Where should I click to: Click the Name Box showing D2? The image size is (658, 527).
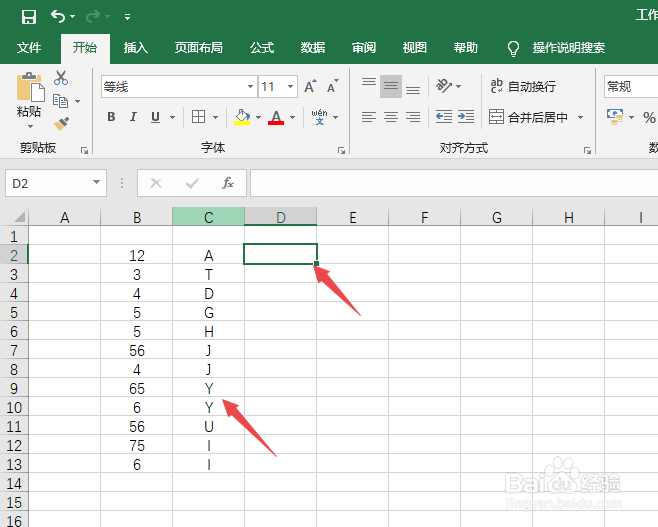click(x=56, y=183)
